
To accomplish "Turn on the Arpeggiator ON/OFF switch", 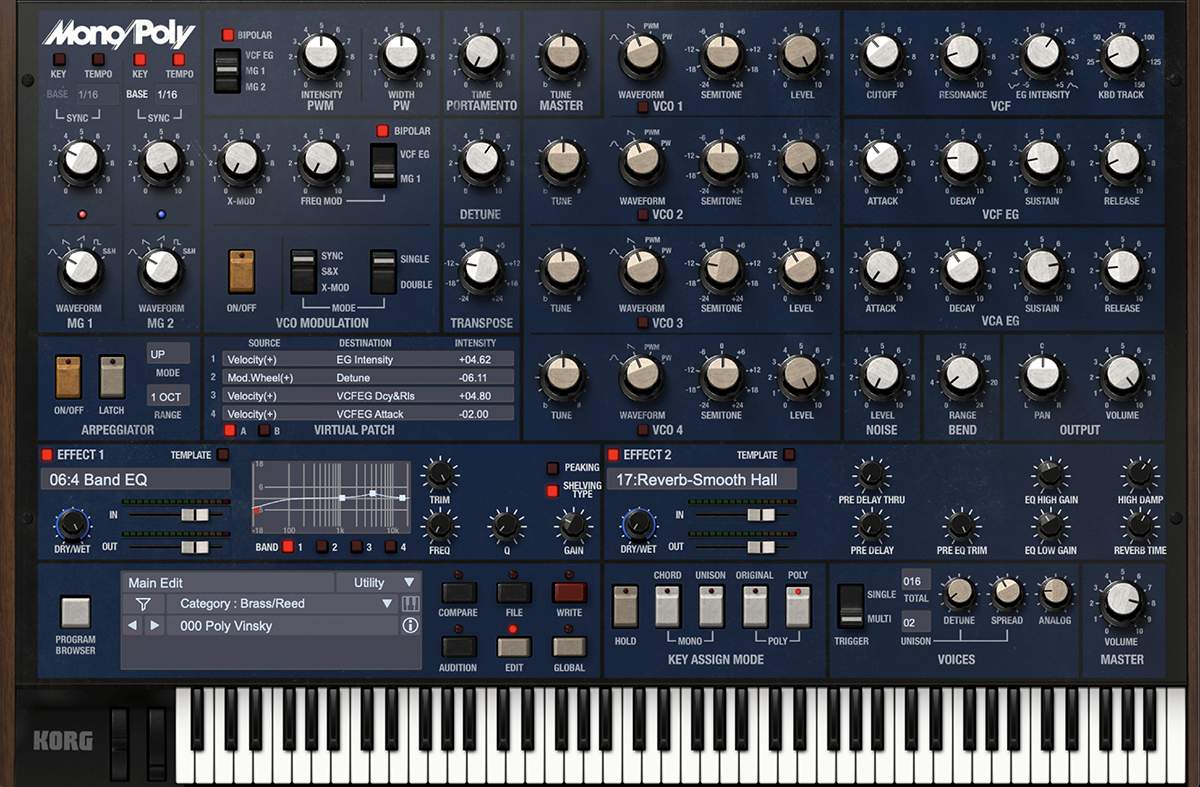I will pos(68,376).
